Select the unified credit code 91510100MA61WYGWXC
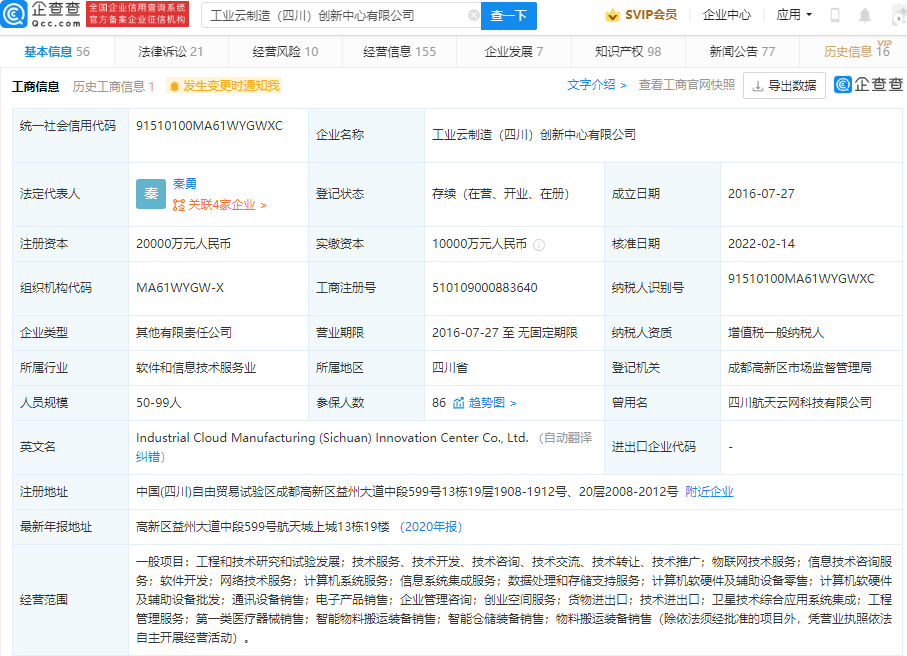 tap(209, 126)
